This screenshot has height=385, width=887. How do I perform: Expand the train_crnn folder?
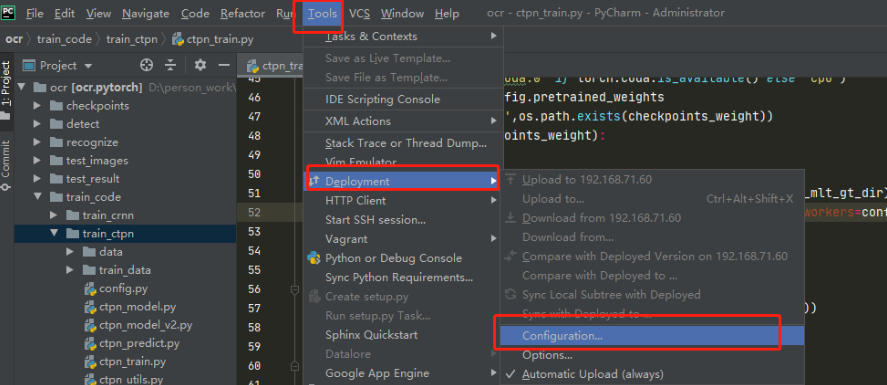[54, 215]
